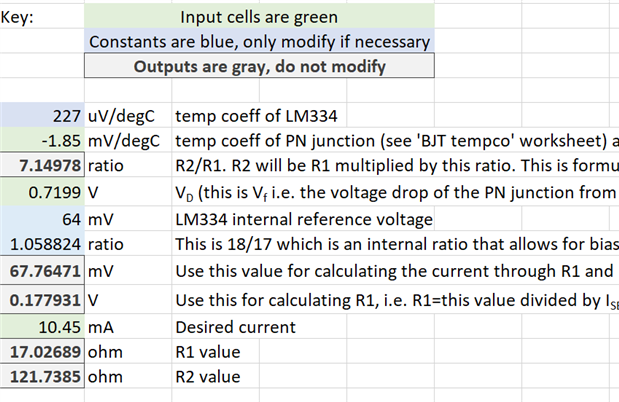Select the 17.02689 ohm R1 value cell

tap(42, 351)
